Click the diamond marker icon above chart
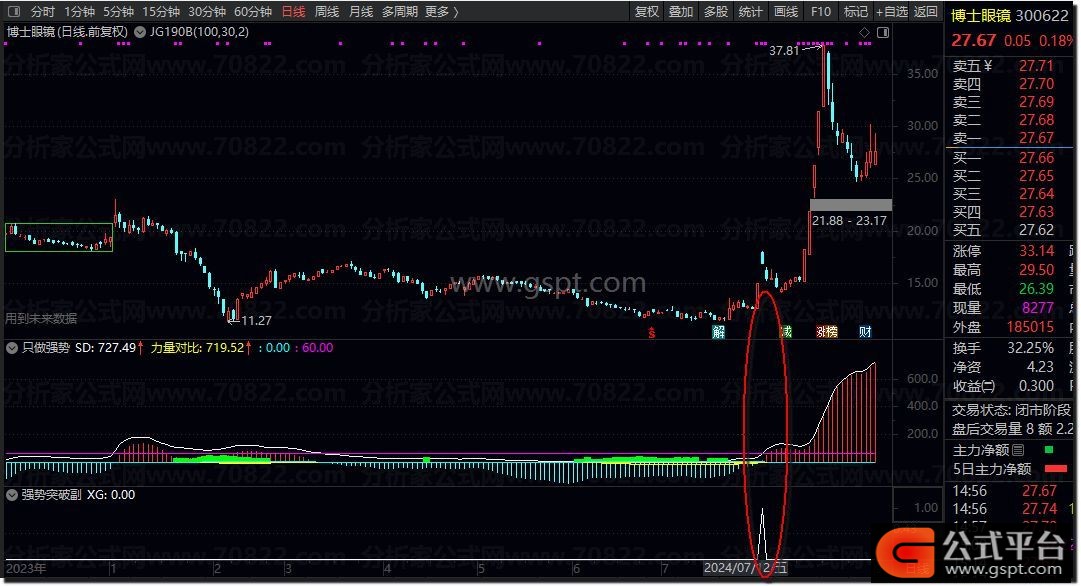The height and width of the screenshot is (586, 1081). [865, 32]
